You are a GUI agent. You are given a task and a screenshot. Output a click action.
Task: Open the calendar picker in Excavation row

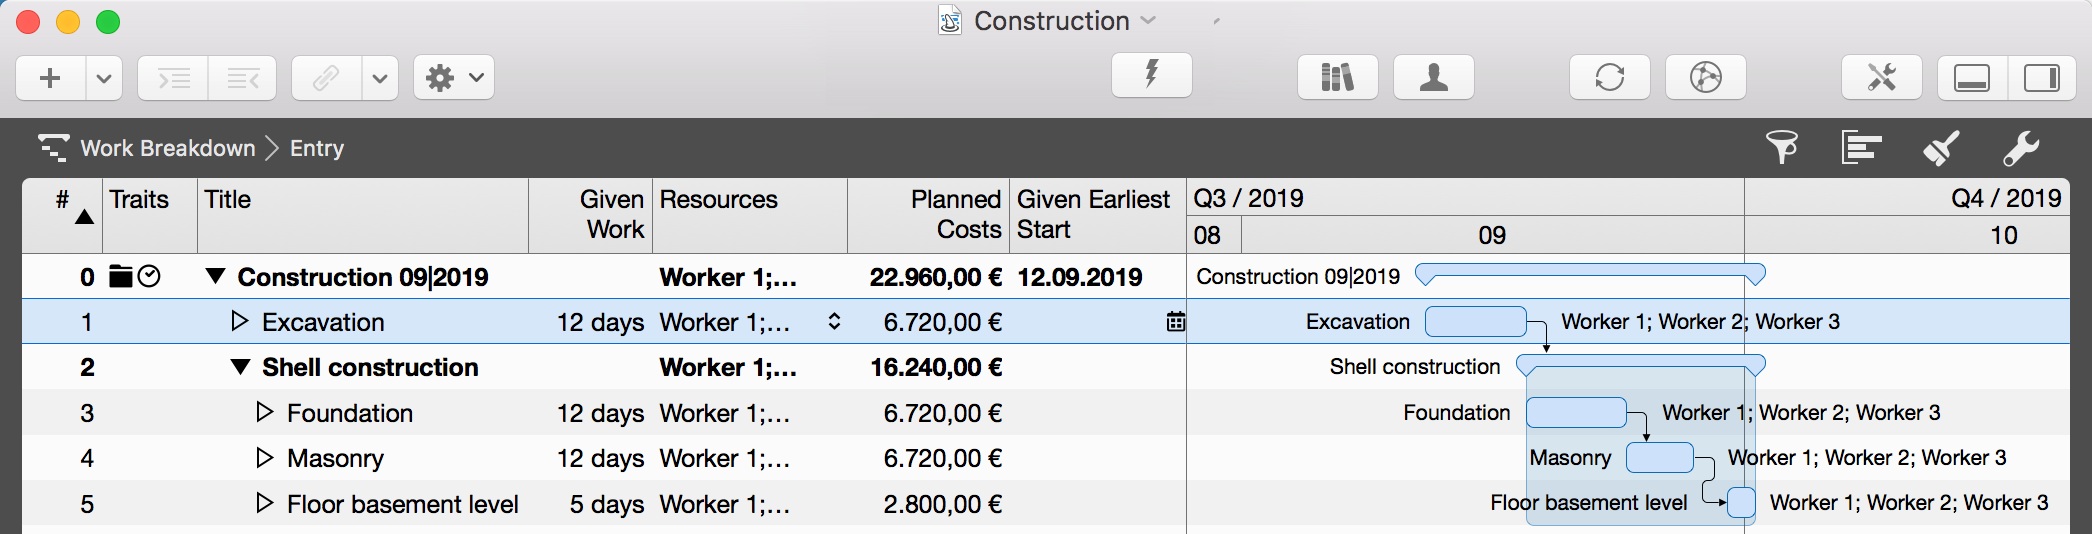click(1175, 322)
